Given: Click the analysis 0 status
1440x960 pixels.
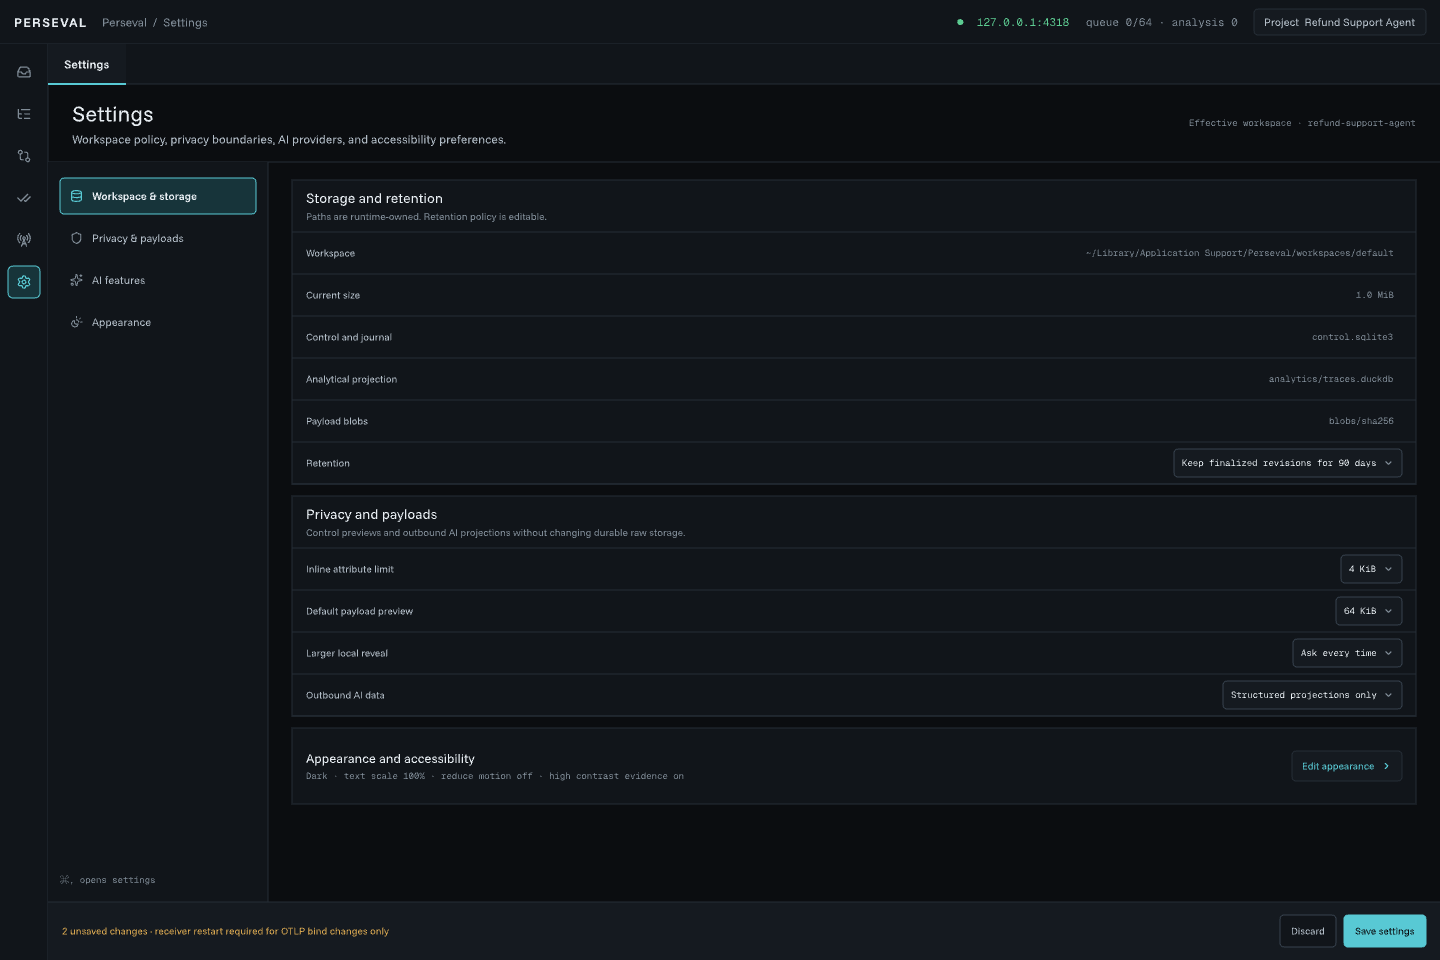Looking at the screenshot, I should click(1204, 22).
